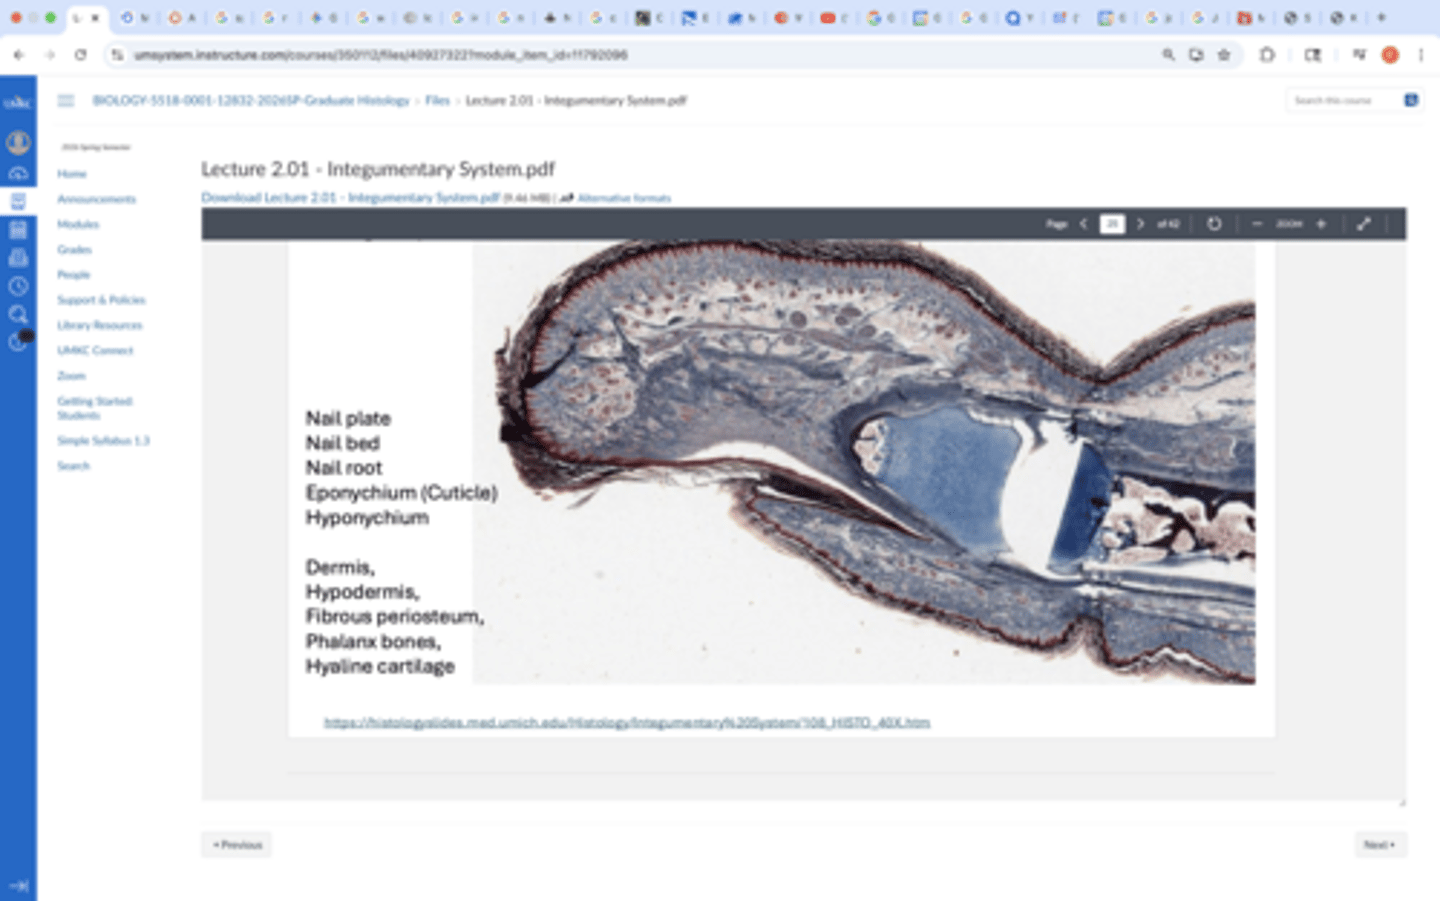Open the Files breadcrumb link
This screenshot has width=1440, height=901.
point(437,100)
